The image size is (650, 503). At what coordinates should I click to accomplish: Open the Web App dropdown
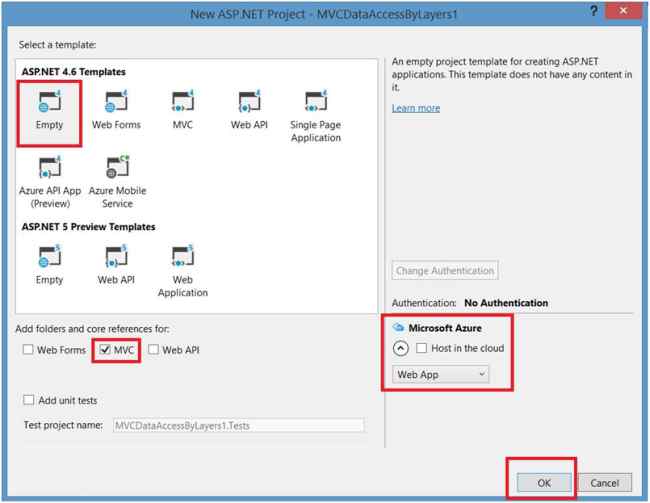440,374
